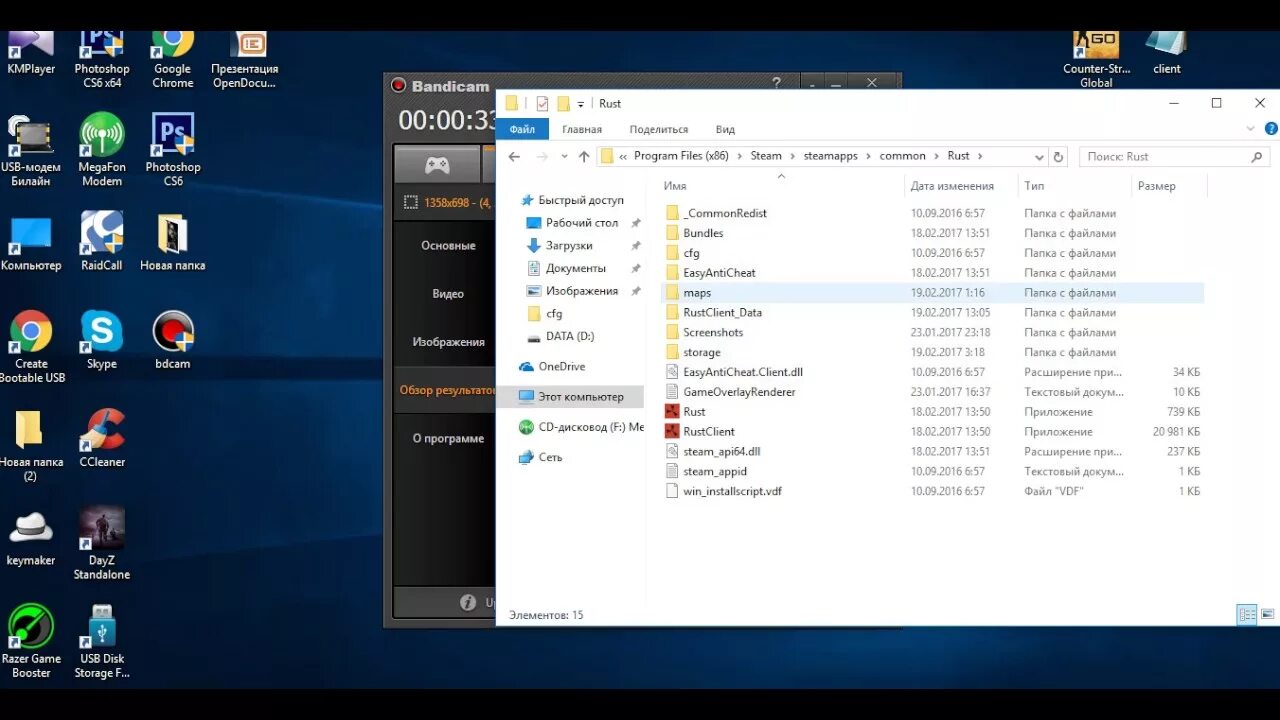The height and width of the screenshot is (720, 1280).
Task: Open Bandicam Изображения settings tab
Action: (448, 342)
